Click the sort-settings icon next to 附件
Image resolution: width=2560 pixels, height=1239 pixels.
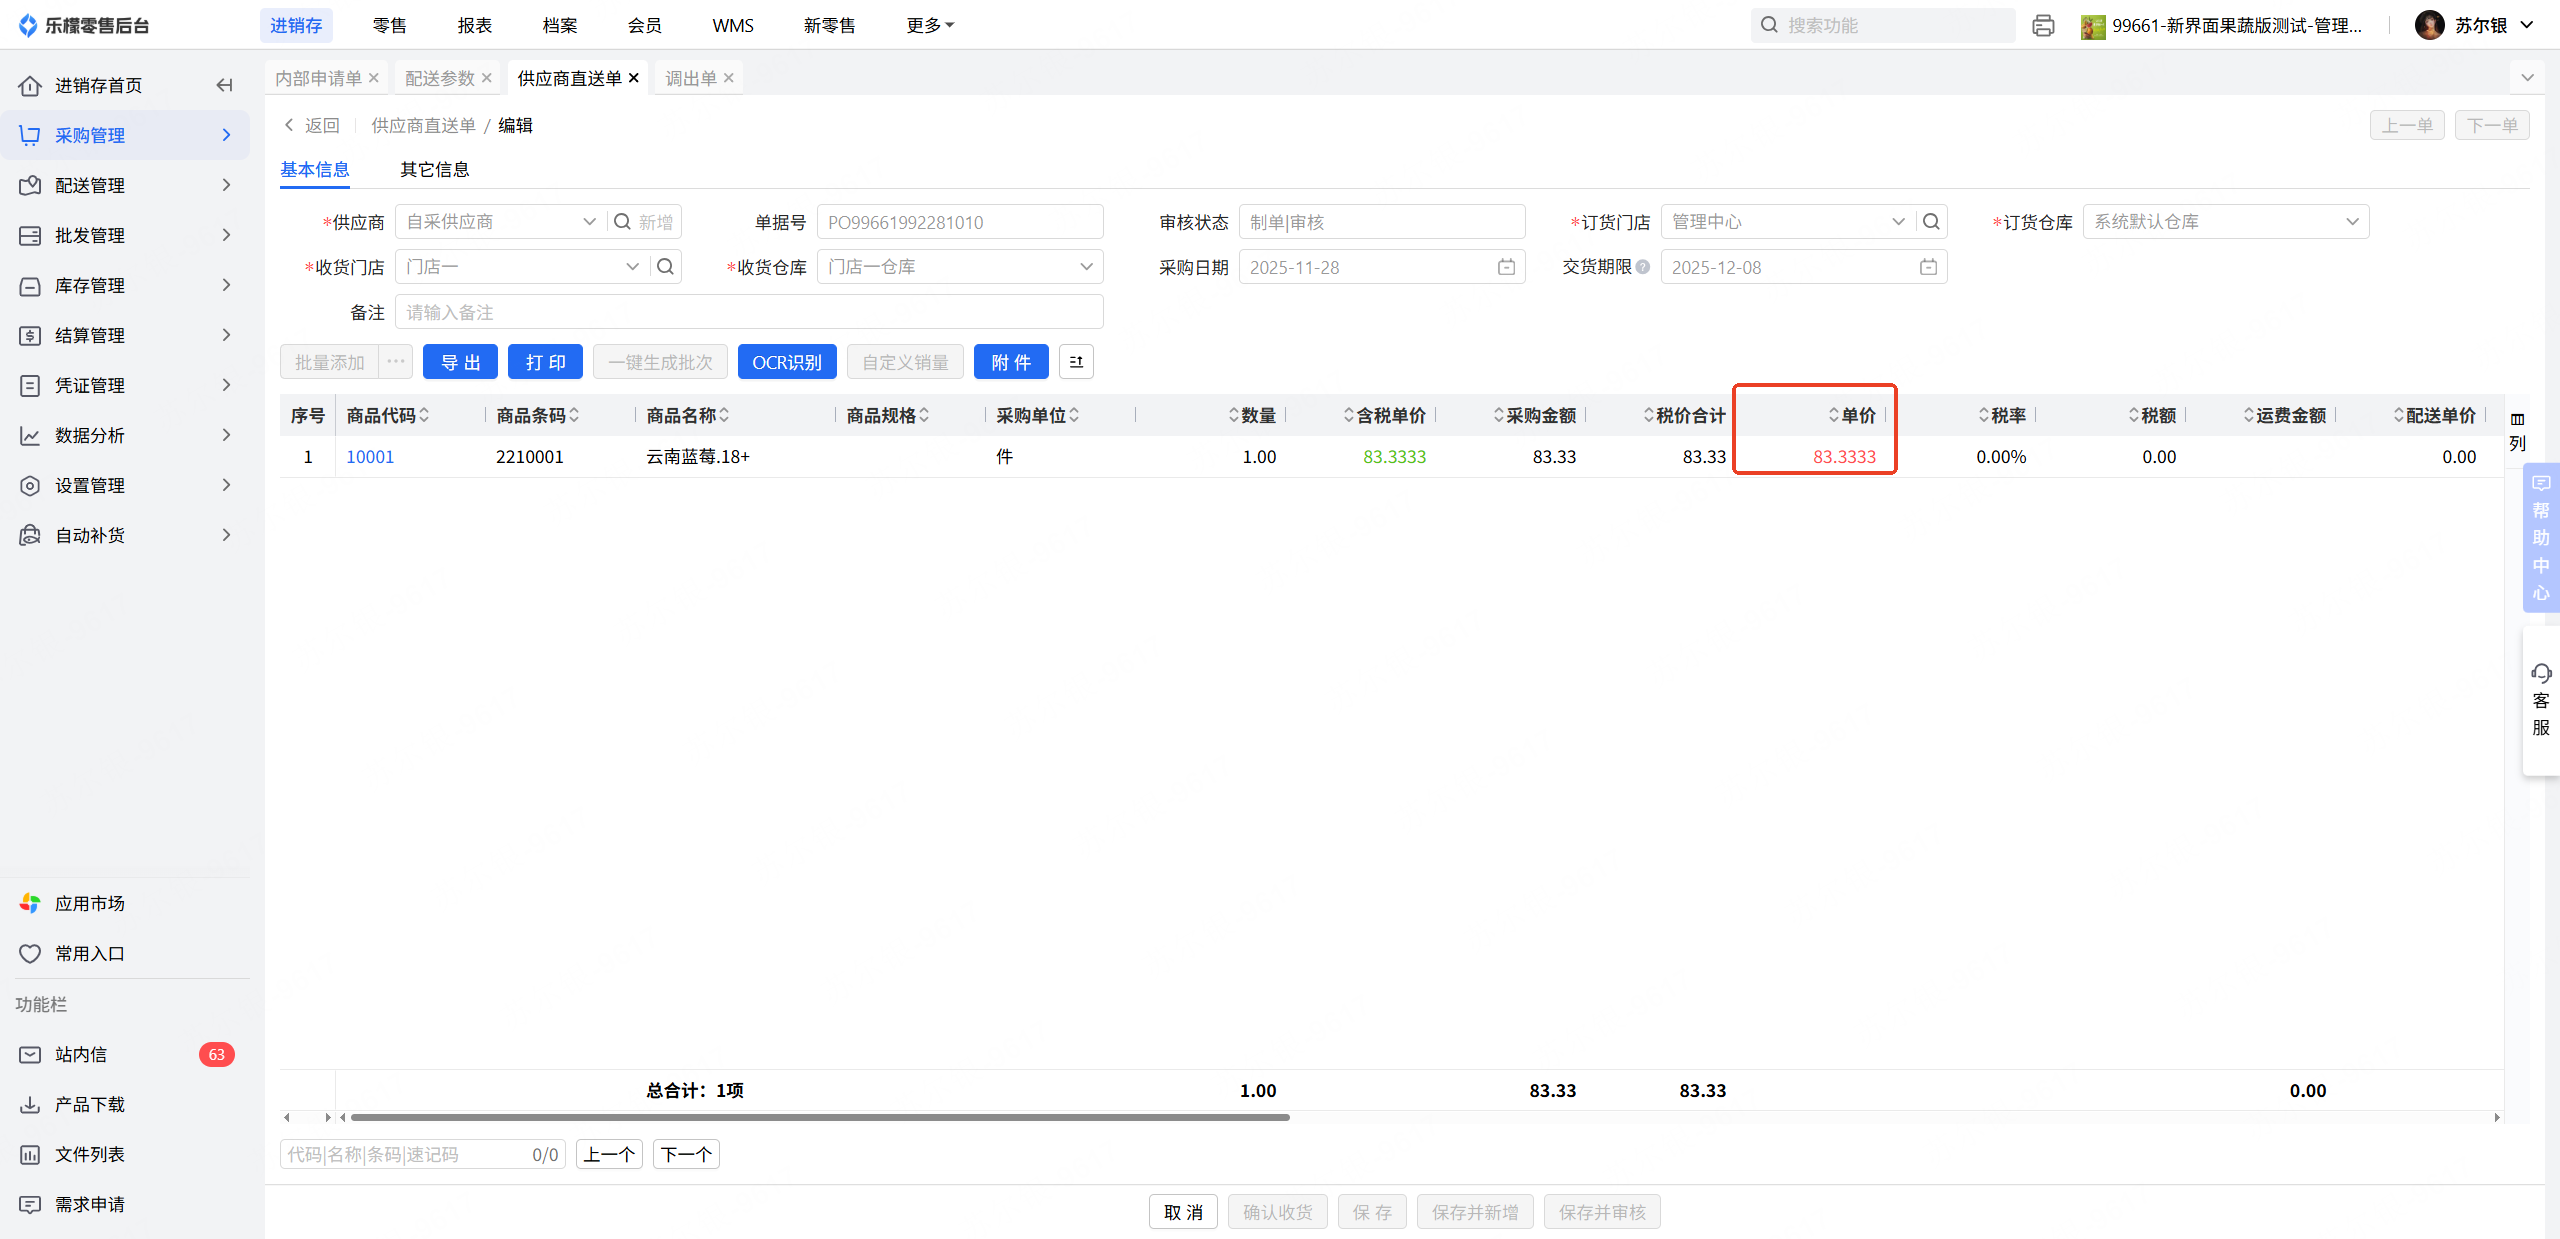(1076, 362)
